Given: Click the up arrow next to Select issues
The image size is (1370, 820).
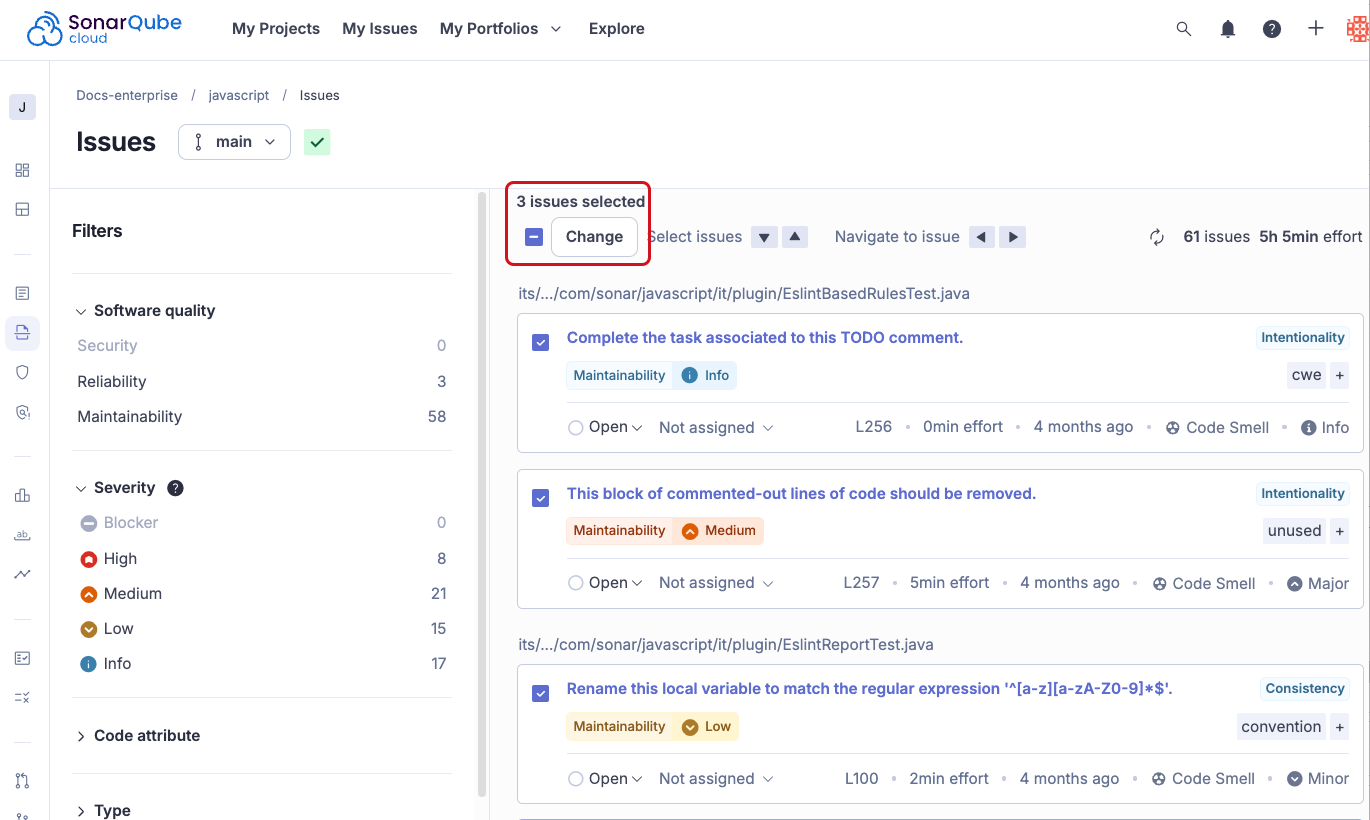Looking at the screenshot, I should pyautogui.click(x=795, y=237).
